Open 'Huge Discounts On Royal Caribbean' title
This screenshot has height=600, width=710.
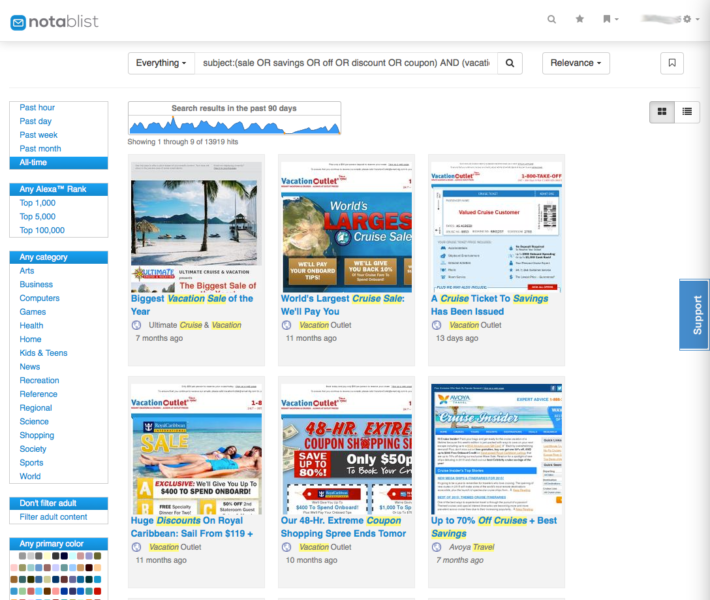point(192,527)
